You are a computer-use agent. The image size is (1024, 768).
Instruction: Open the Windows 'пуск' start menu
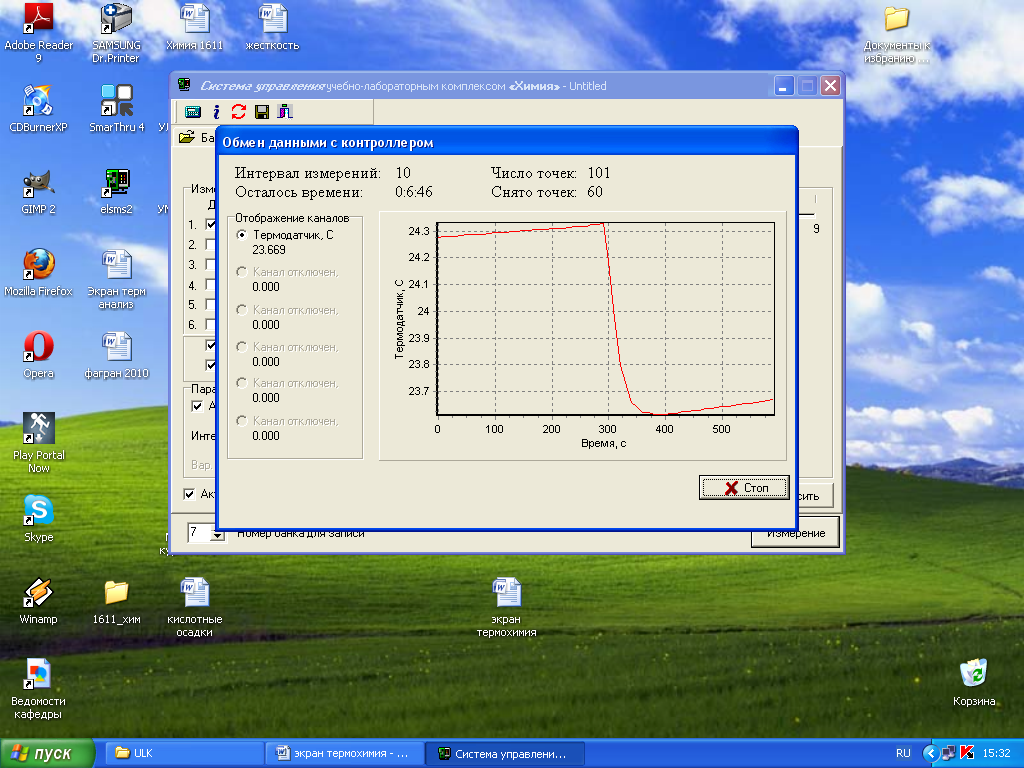tap(47, 753)
